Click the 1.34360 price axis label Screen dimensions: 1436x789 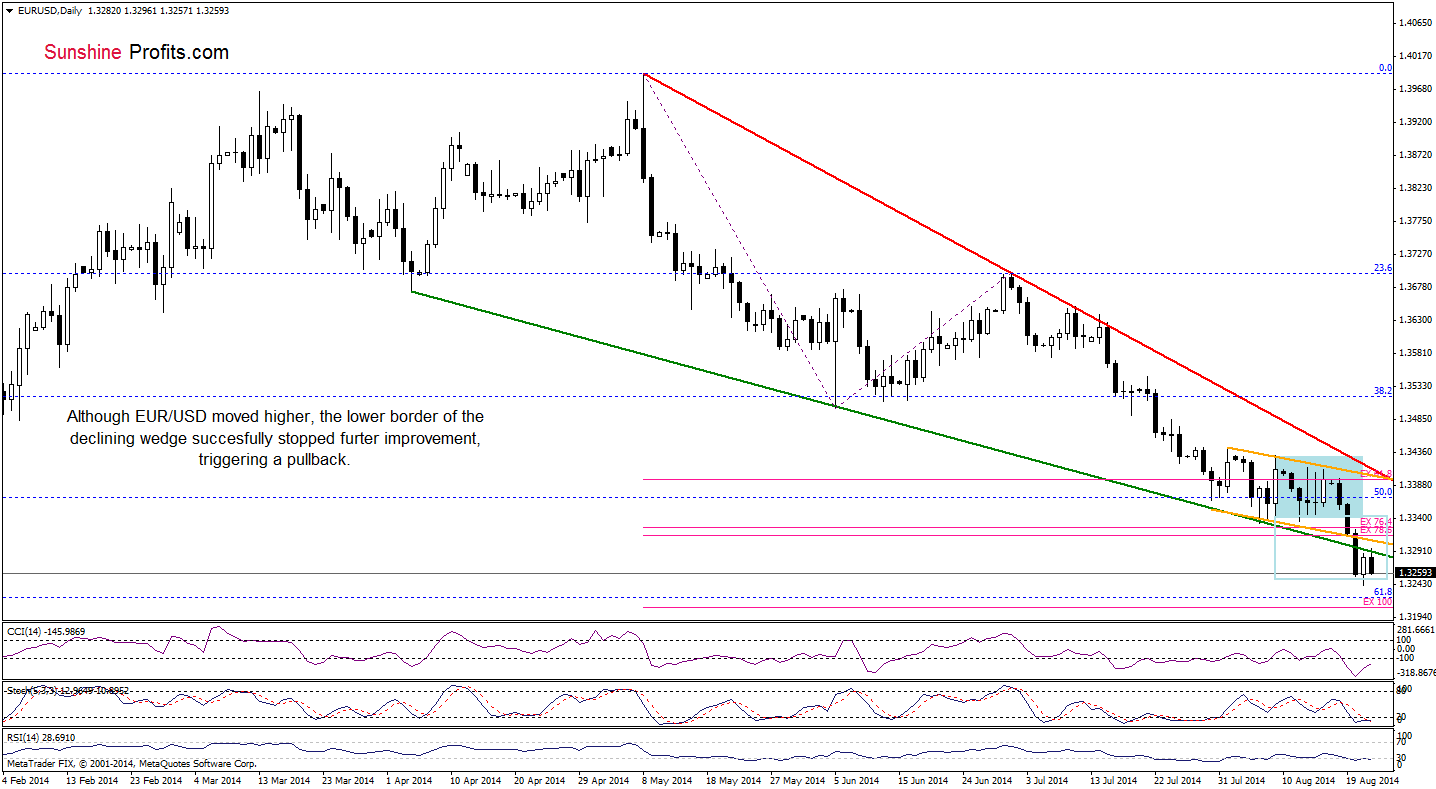[1415, 452]
